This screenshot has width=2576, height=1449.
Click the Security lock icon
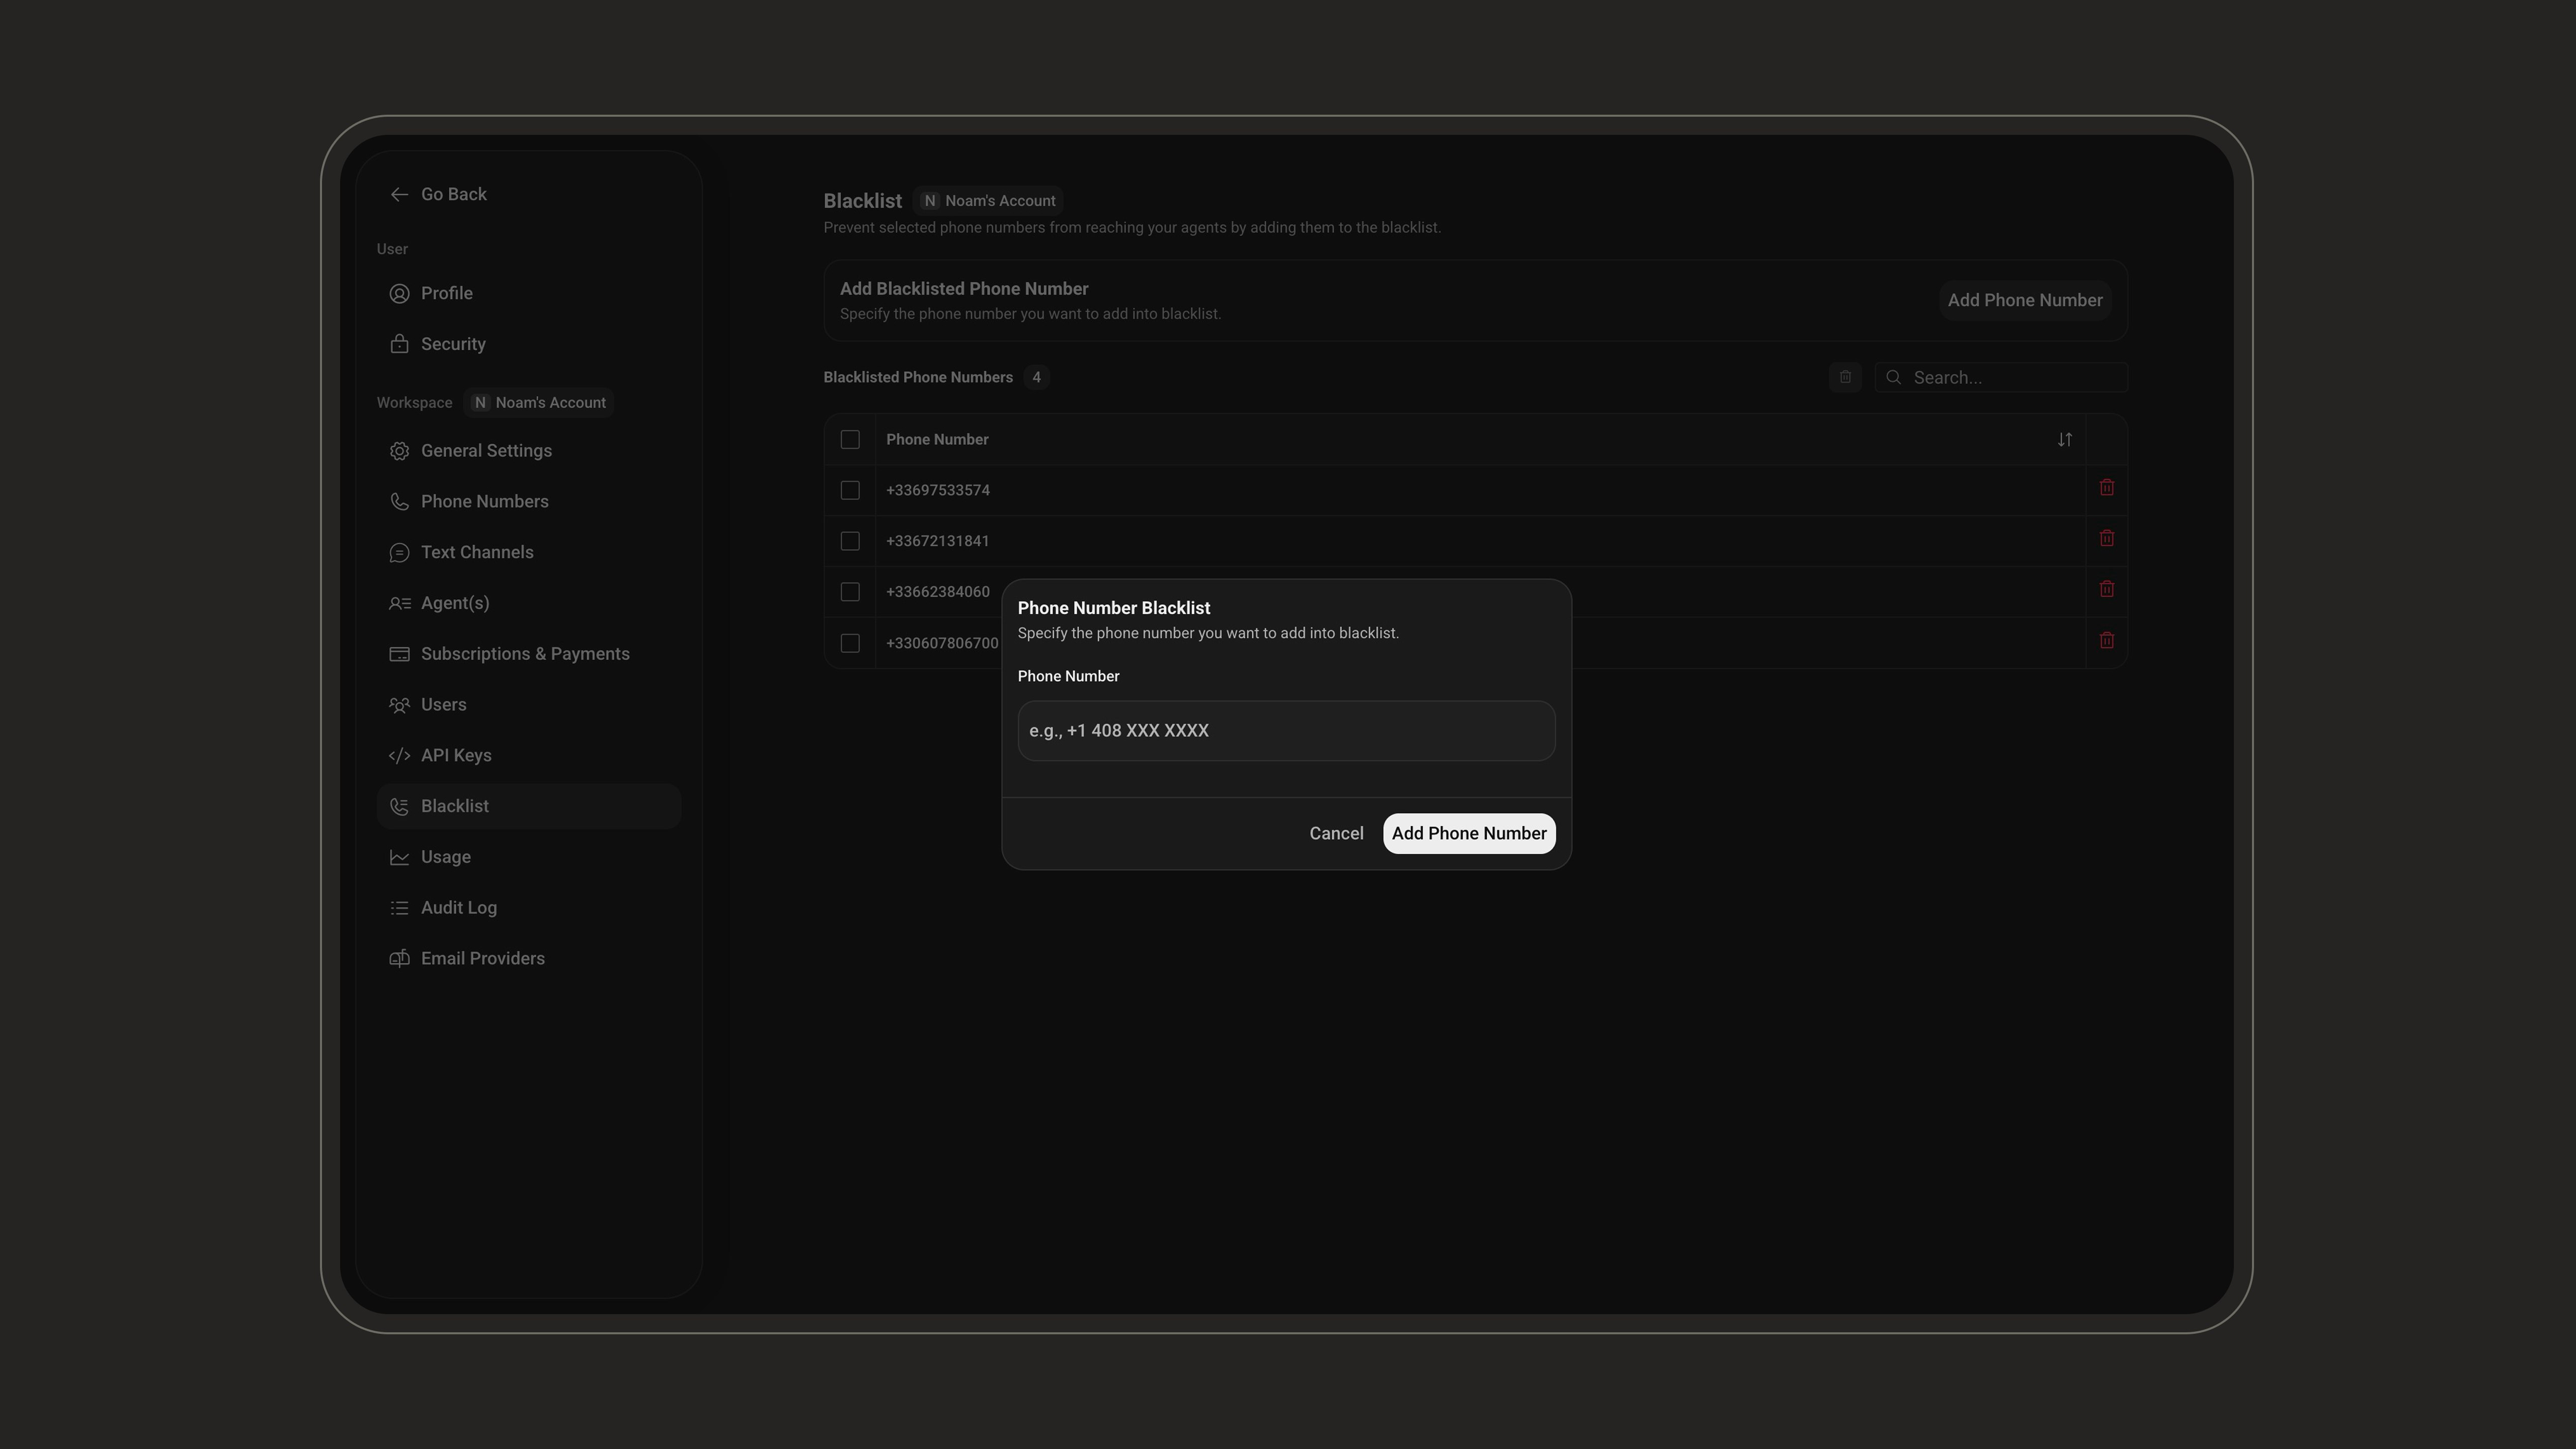[399, 344]
